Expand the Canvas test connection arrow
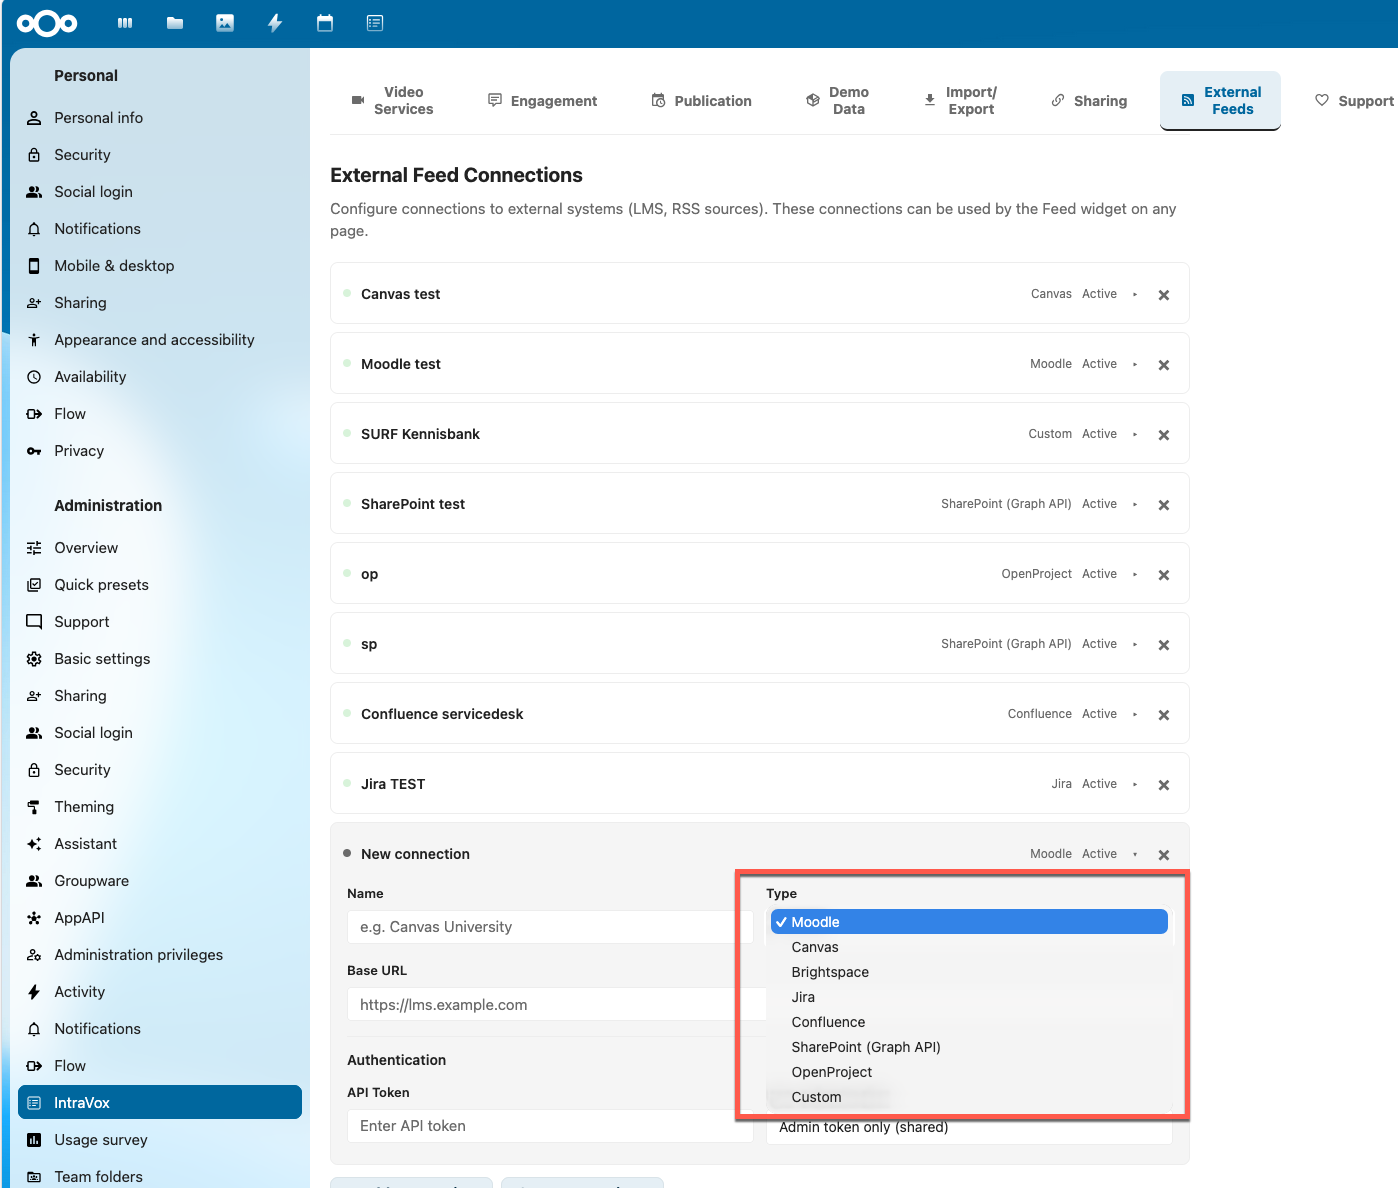This screenshot has width=1398, height=1188. point(1135,294)
